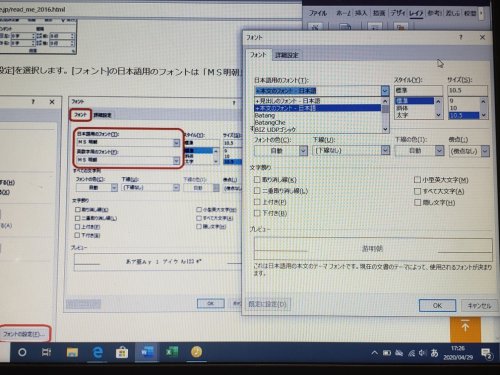The width and height of the screenshot is (500, 375).
Task: Open the フォントの色 color dropdown
Action: 303,151
